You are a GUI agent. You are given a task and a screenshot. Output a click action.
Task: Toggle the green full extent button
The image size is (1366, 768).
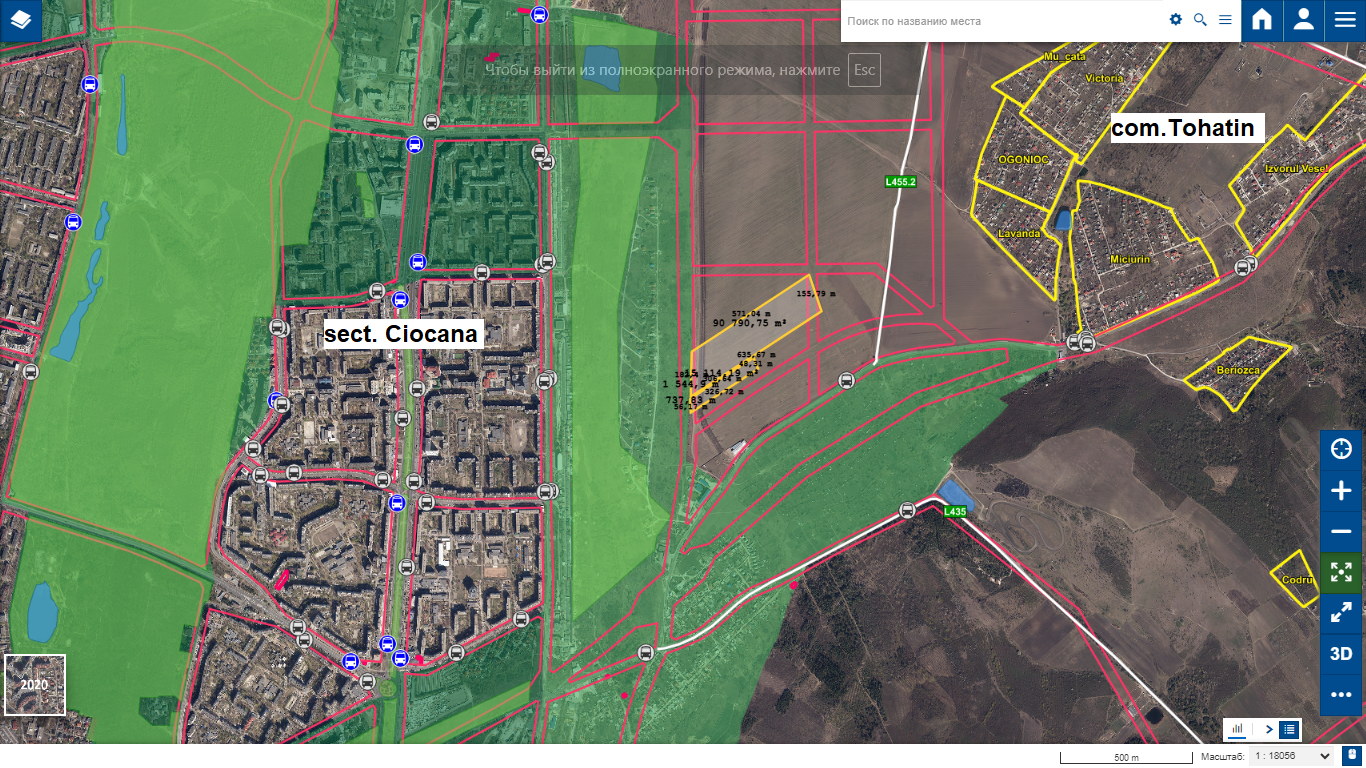point(1341,572)
